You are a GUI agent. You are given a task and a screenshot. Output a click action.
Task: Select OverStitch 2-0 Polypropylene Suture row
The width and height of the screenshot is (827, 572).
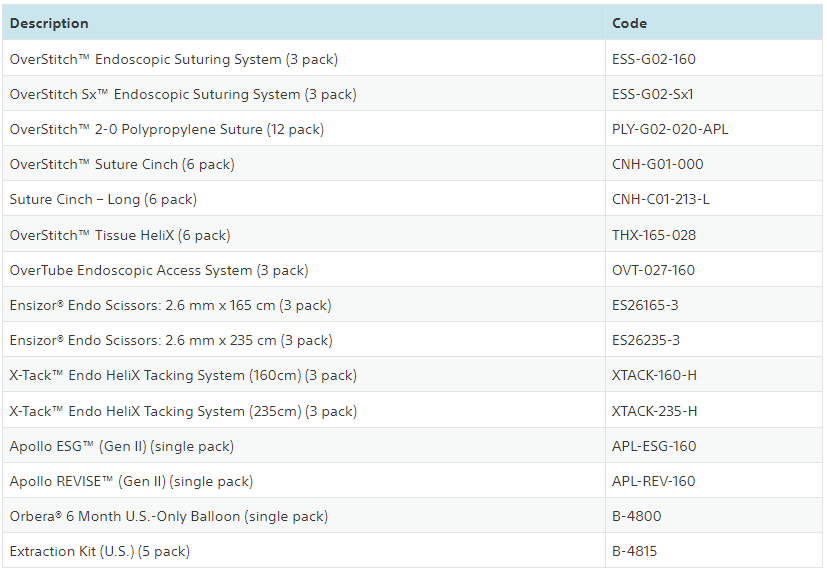[167, 129]
